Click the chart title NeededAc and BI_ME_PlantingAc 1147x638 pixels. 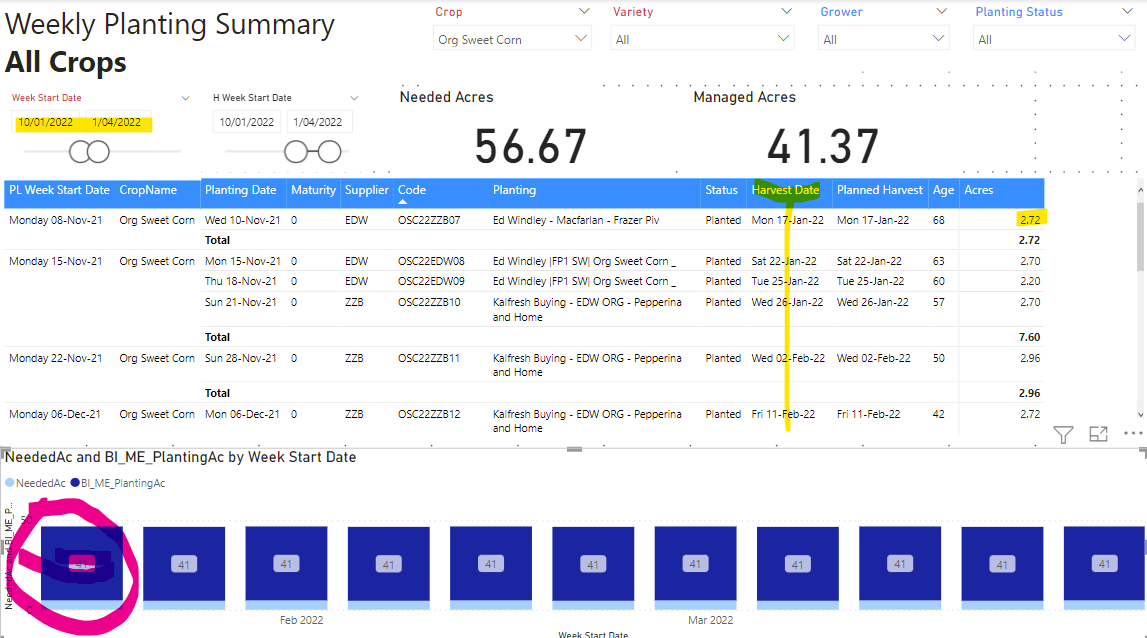(x=181, y=457)
